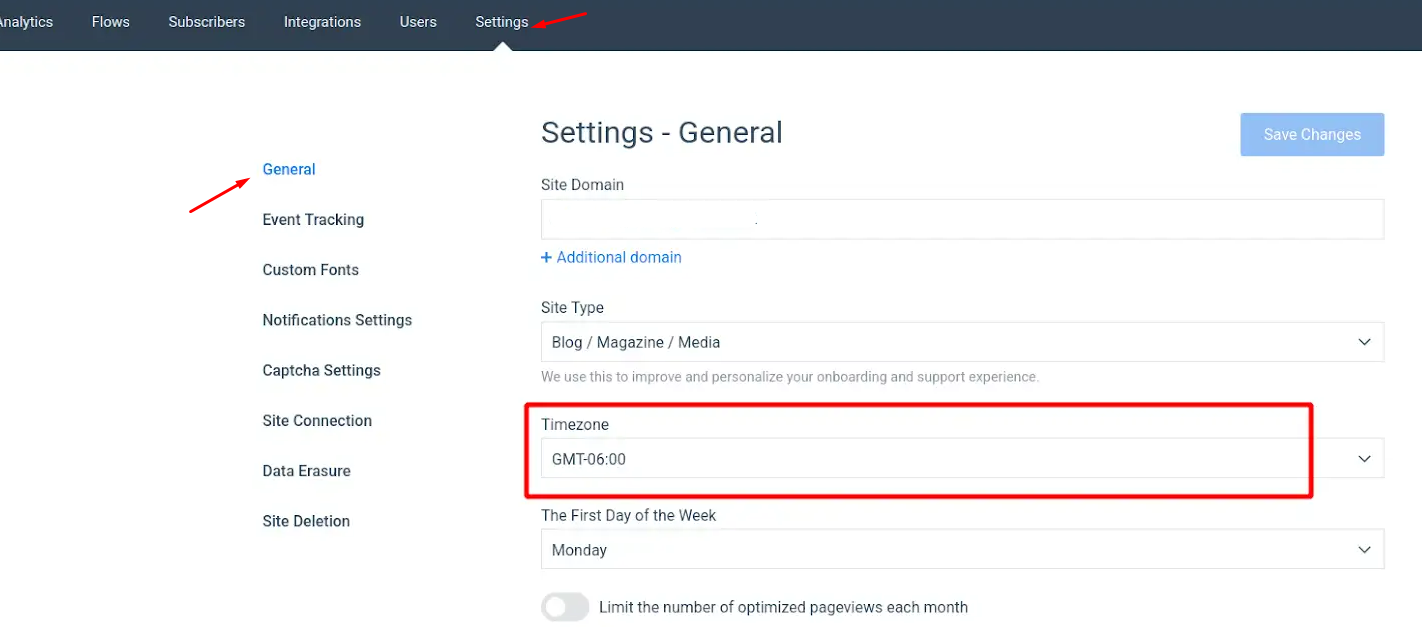Click into the Site Domain input field
1422x627 pixels.
click(961, 219)
